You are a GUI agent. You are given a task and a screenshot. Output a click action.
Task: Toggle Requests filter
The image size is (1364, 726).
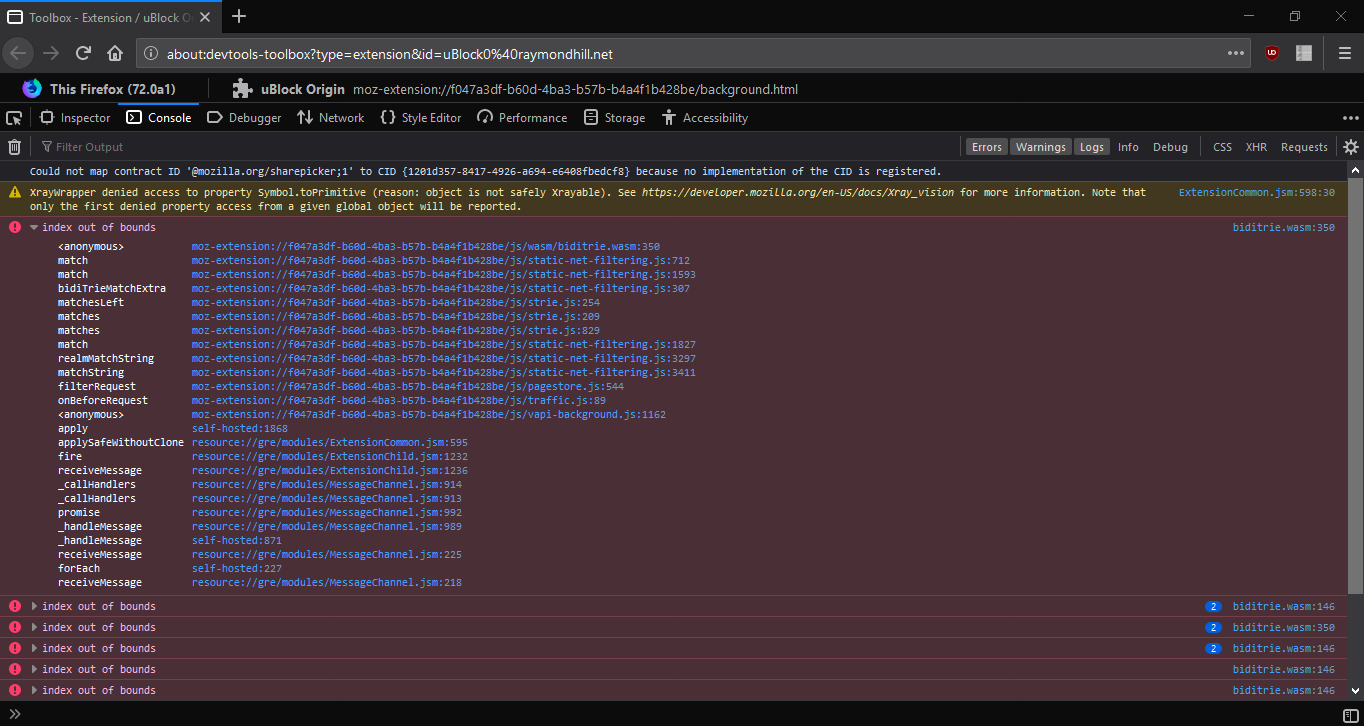coord(1304,147)
